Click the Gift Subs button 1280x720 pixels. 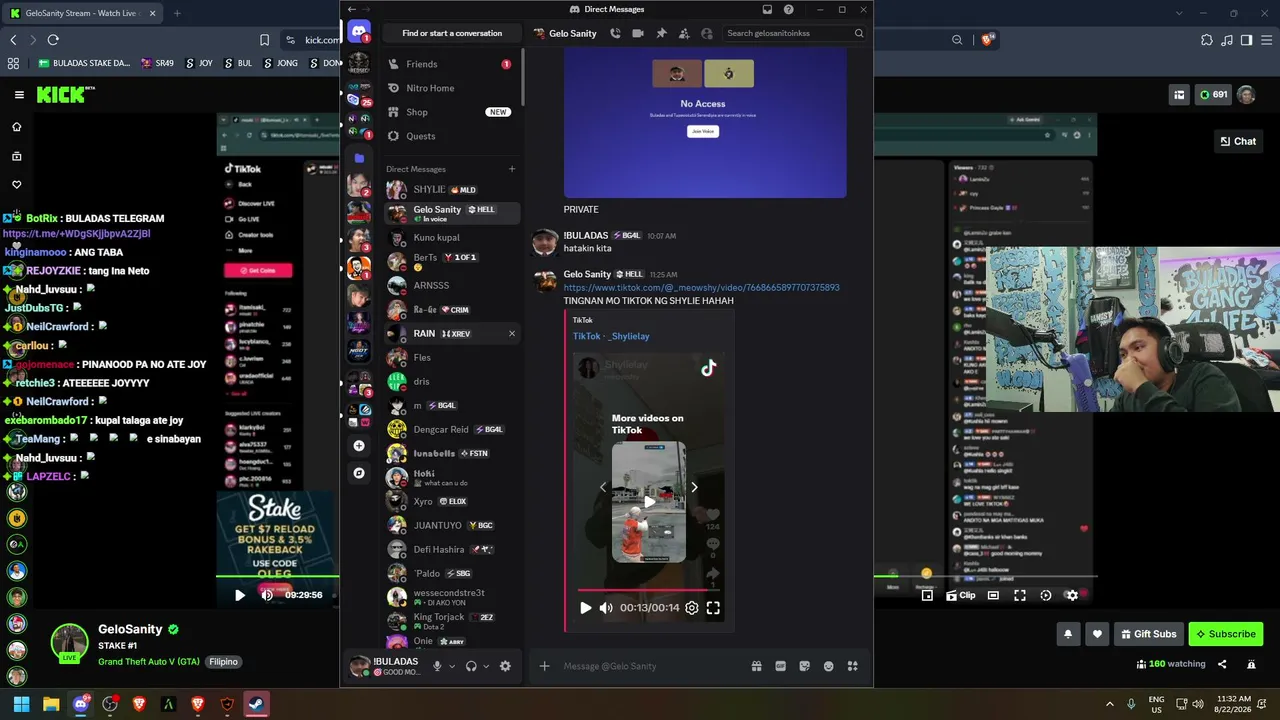pos(1147,634)
